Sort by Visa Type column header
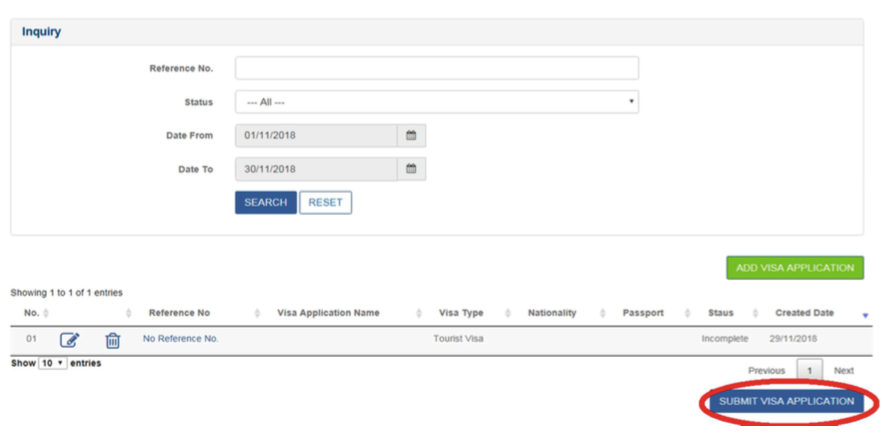The height and width of the screenshot is (434, 882). tap(460, 313)
